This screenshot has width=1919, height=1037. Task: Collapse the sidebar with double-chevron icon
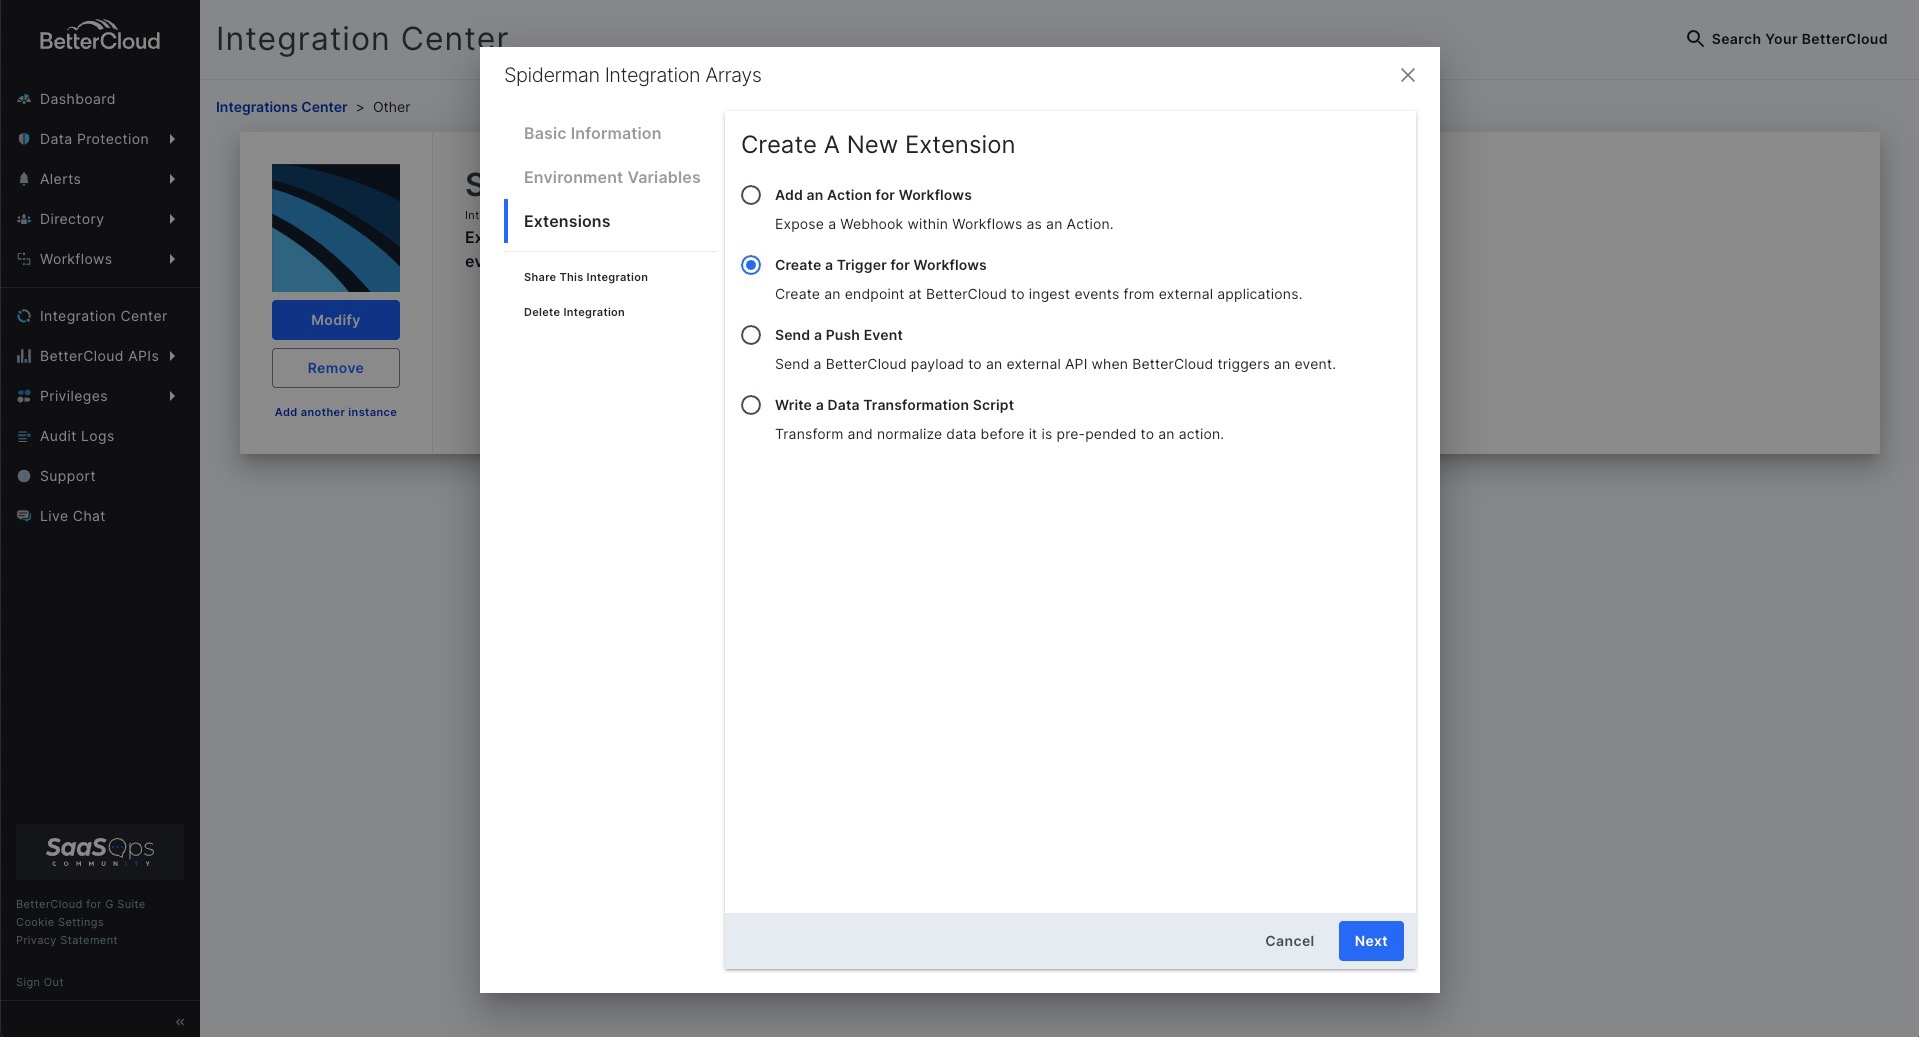[x=180, y=1021]
